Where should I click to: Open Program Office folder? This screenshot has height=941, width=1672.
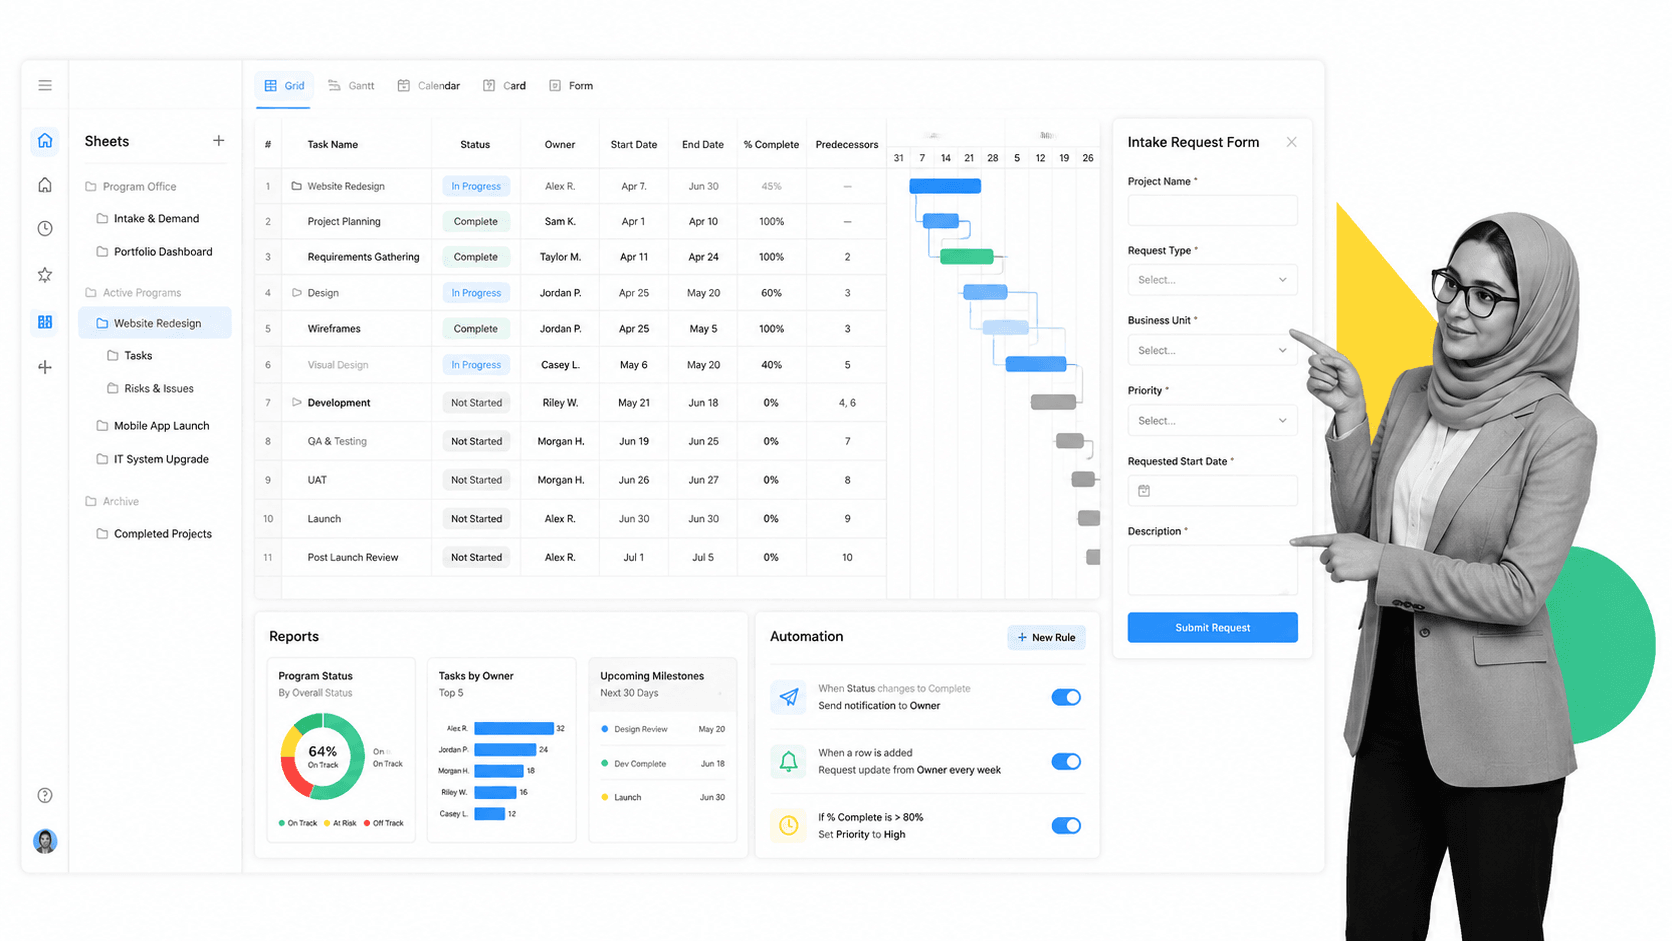[131, 186]
